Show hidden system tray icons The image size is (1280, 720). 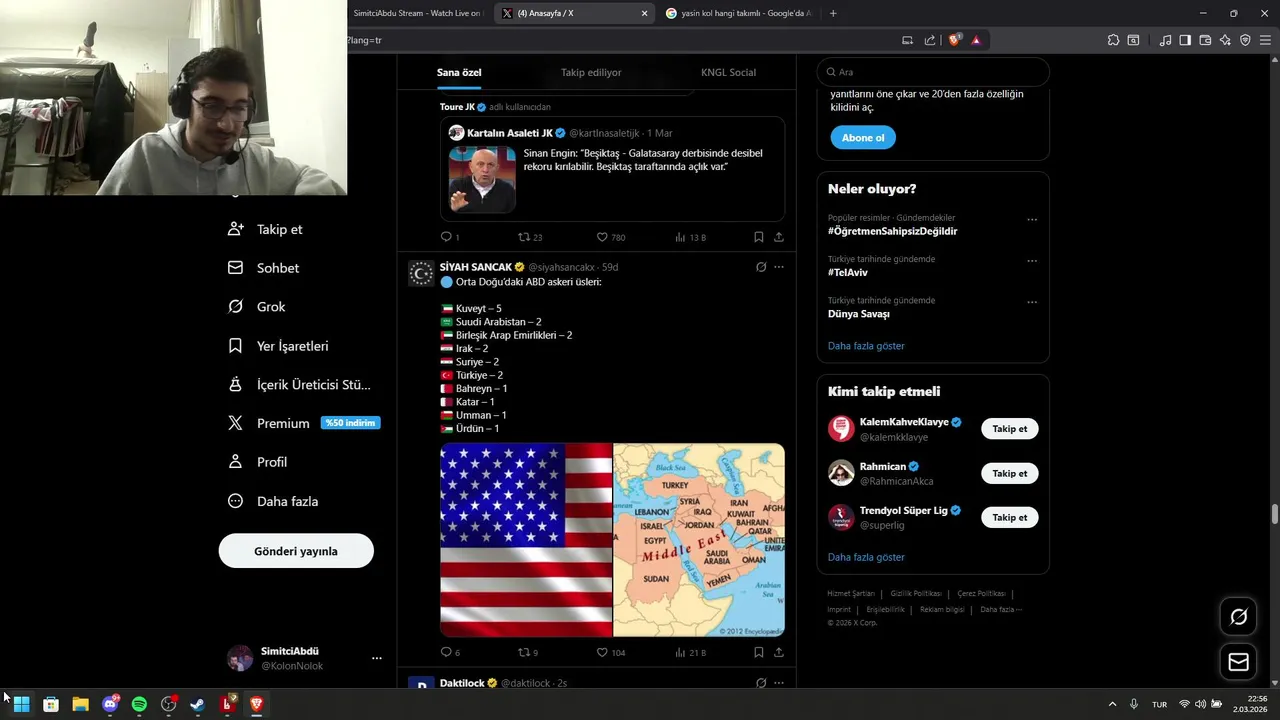pos(1112,704)
